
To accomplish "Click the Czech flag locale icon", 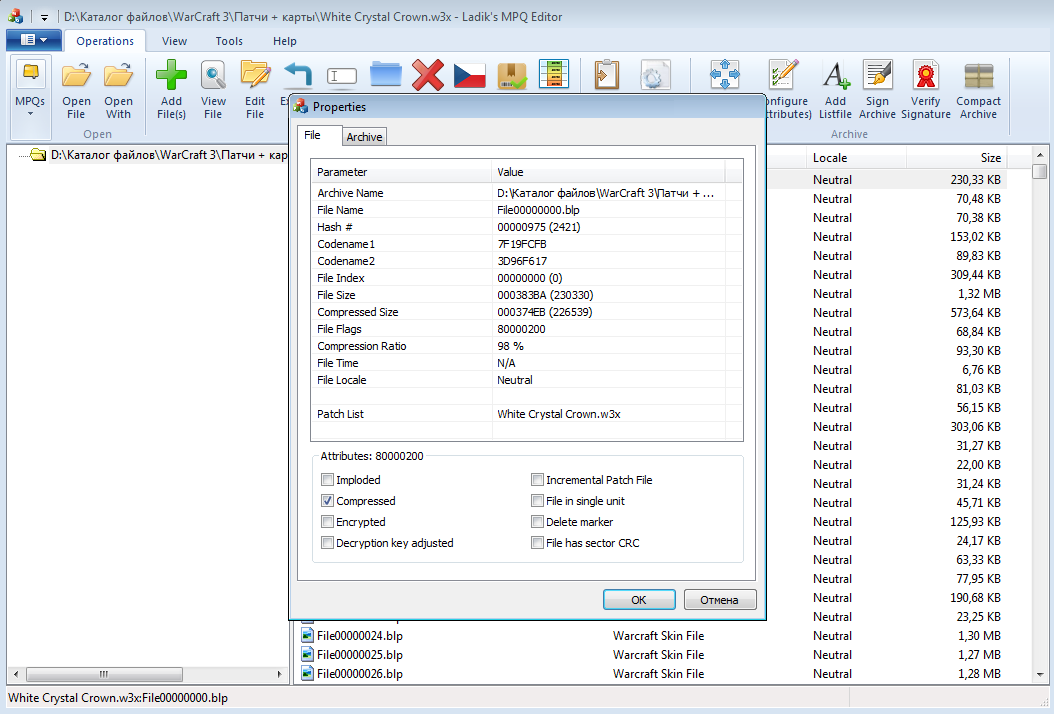I will click(x=469, y=75).
